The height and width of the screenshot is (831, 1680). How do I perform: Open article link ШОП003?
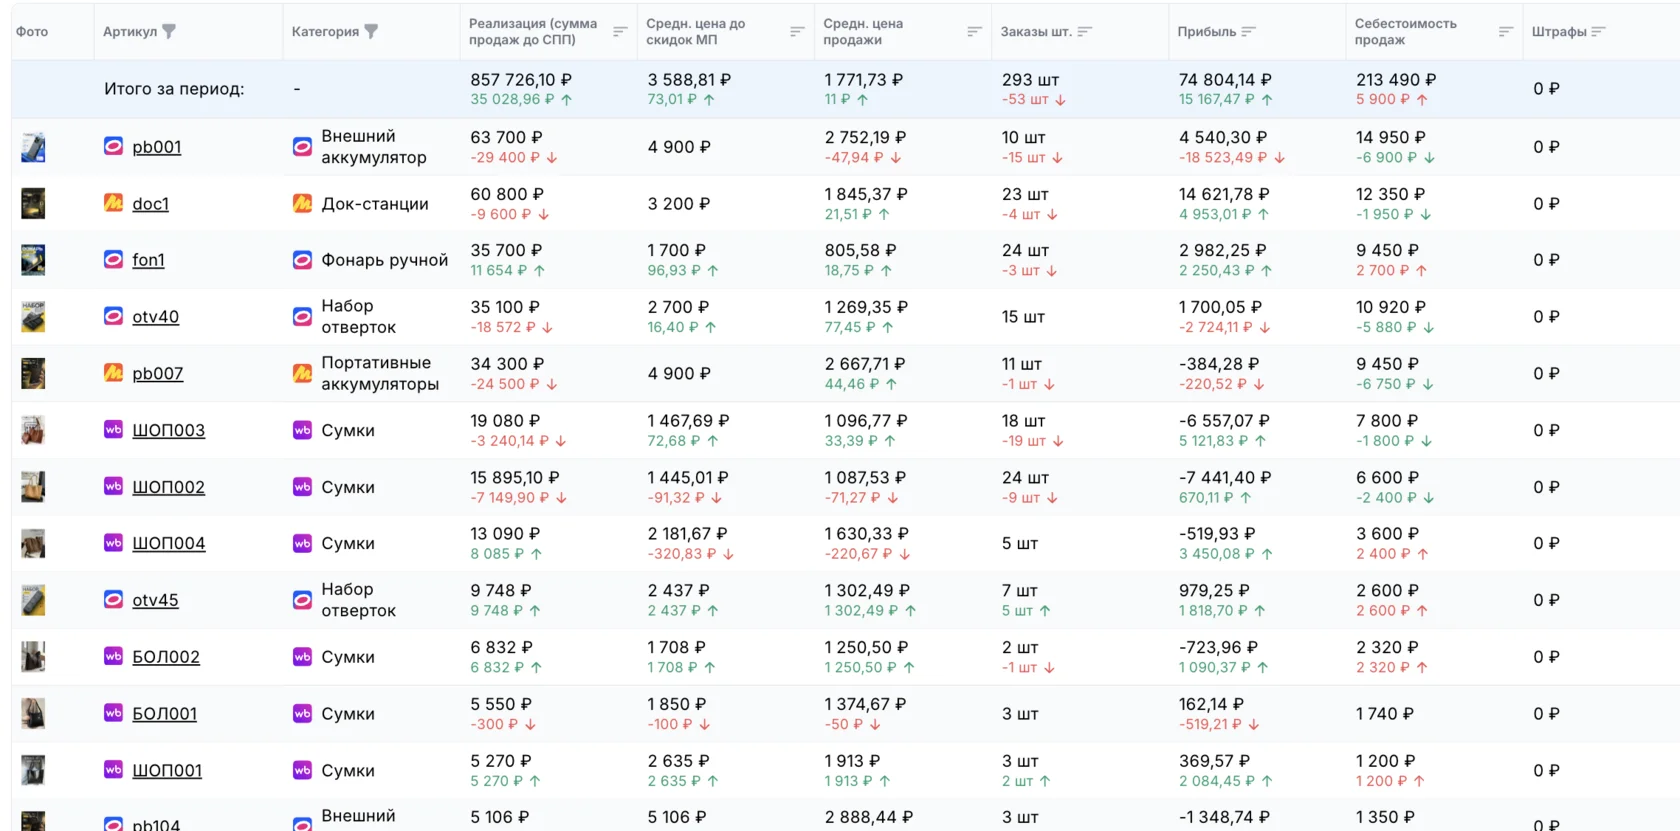pos(168,431)
